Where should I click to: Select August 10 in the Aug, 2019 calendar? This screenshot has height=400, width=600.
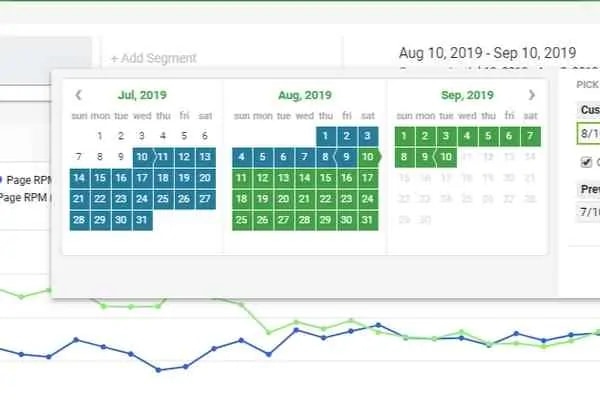click(x=368, y=157)
